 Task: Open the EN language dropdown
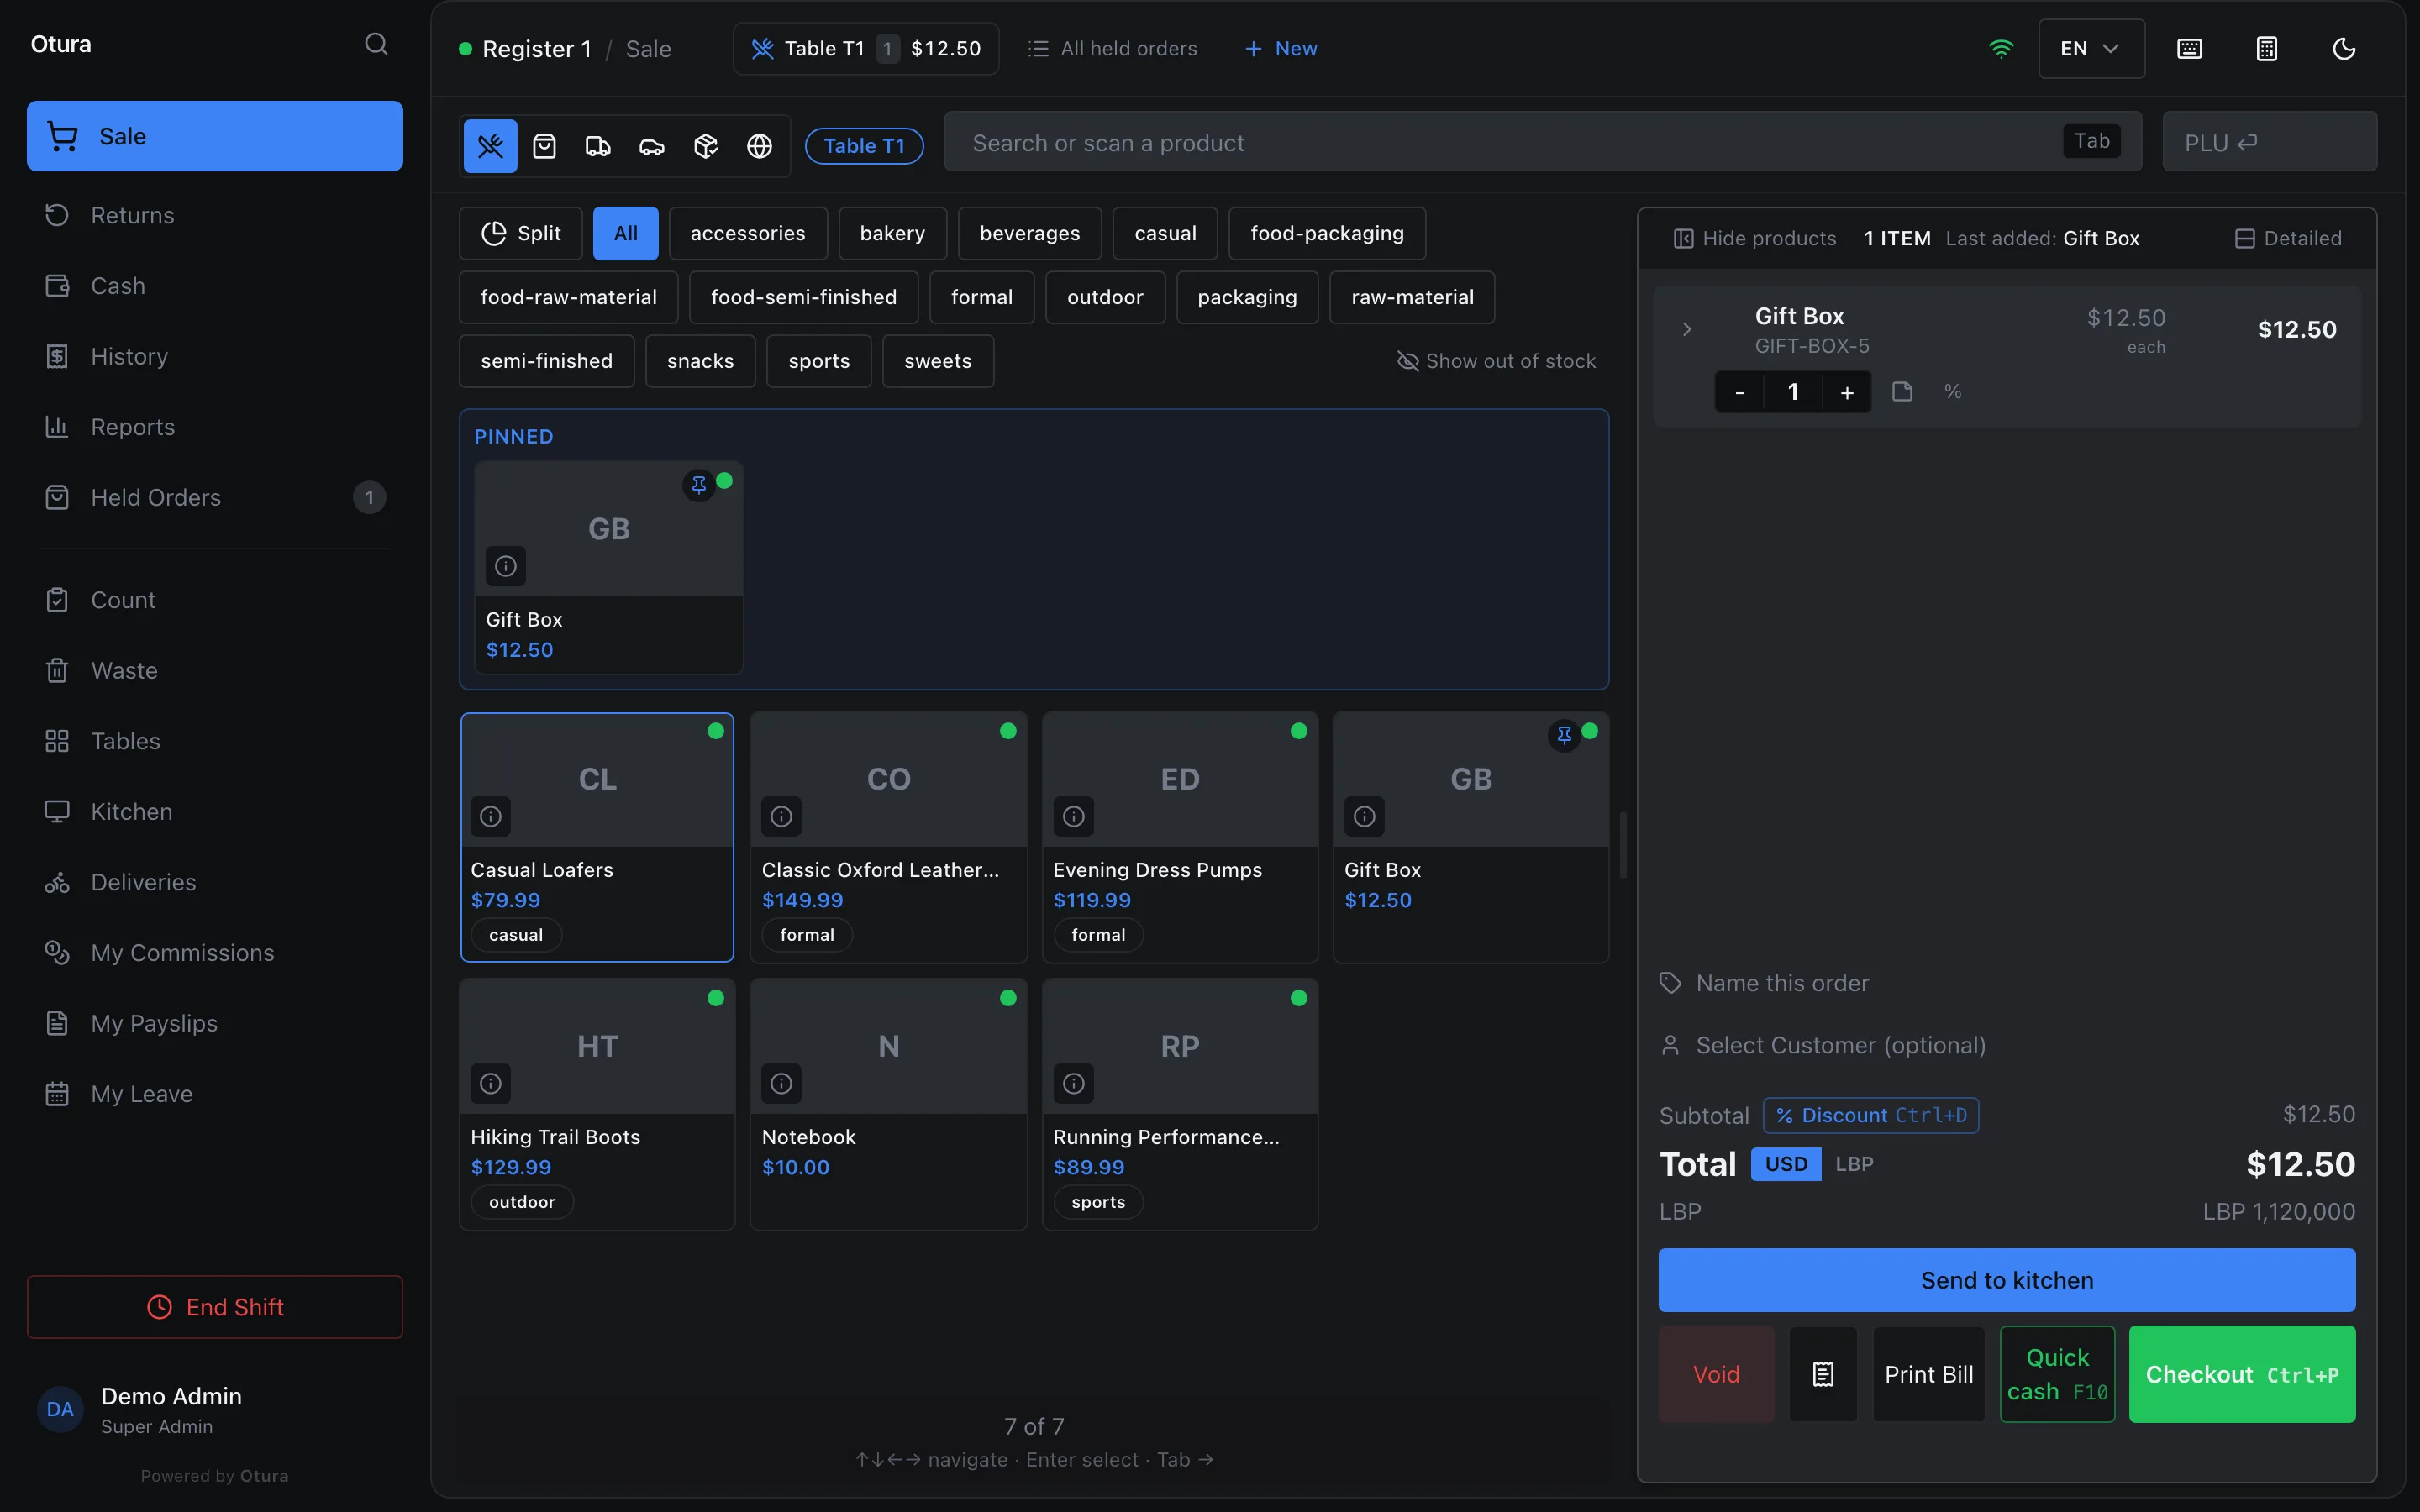click(x=2091, y=48)
